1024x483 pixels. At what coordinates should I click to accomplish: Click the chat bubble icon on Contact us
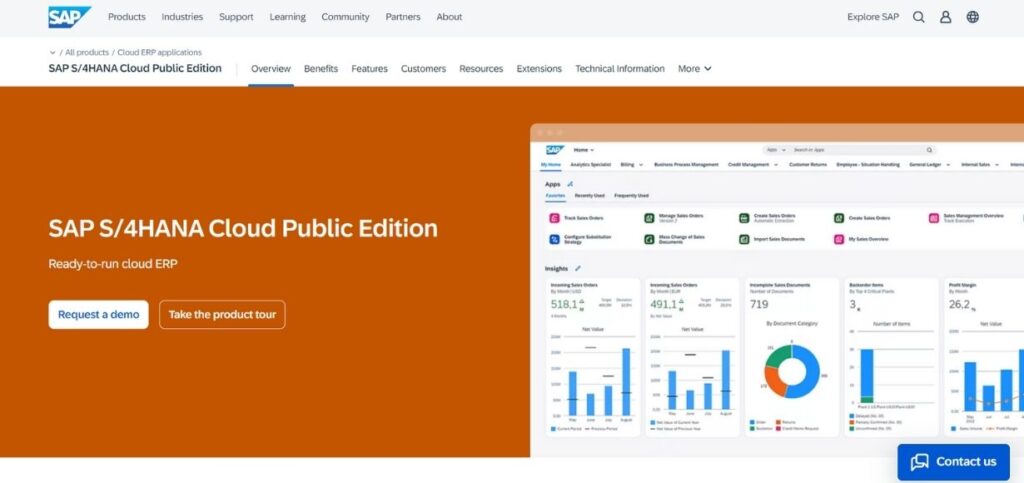pyautogui.click(x=919, y=462)
